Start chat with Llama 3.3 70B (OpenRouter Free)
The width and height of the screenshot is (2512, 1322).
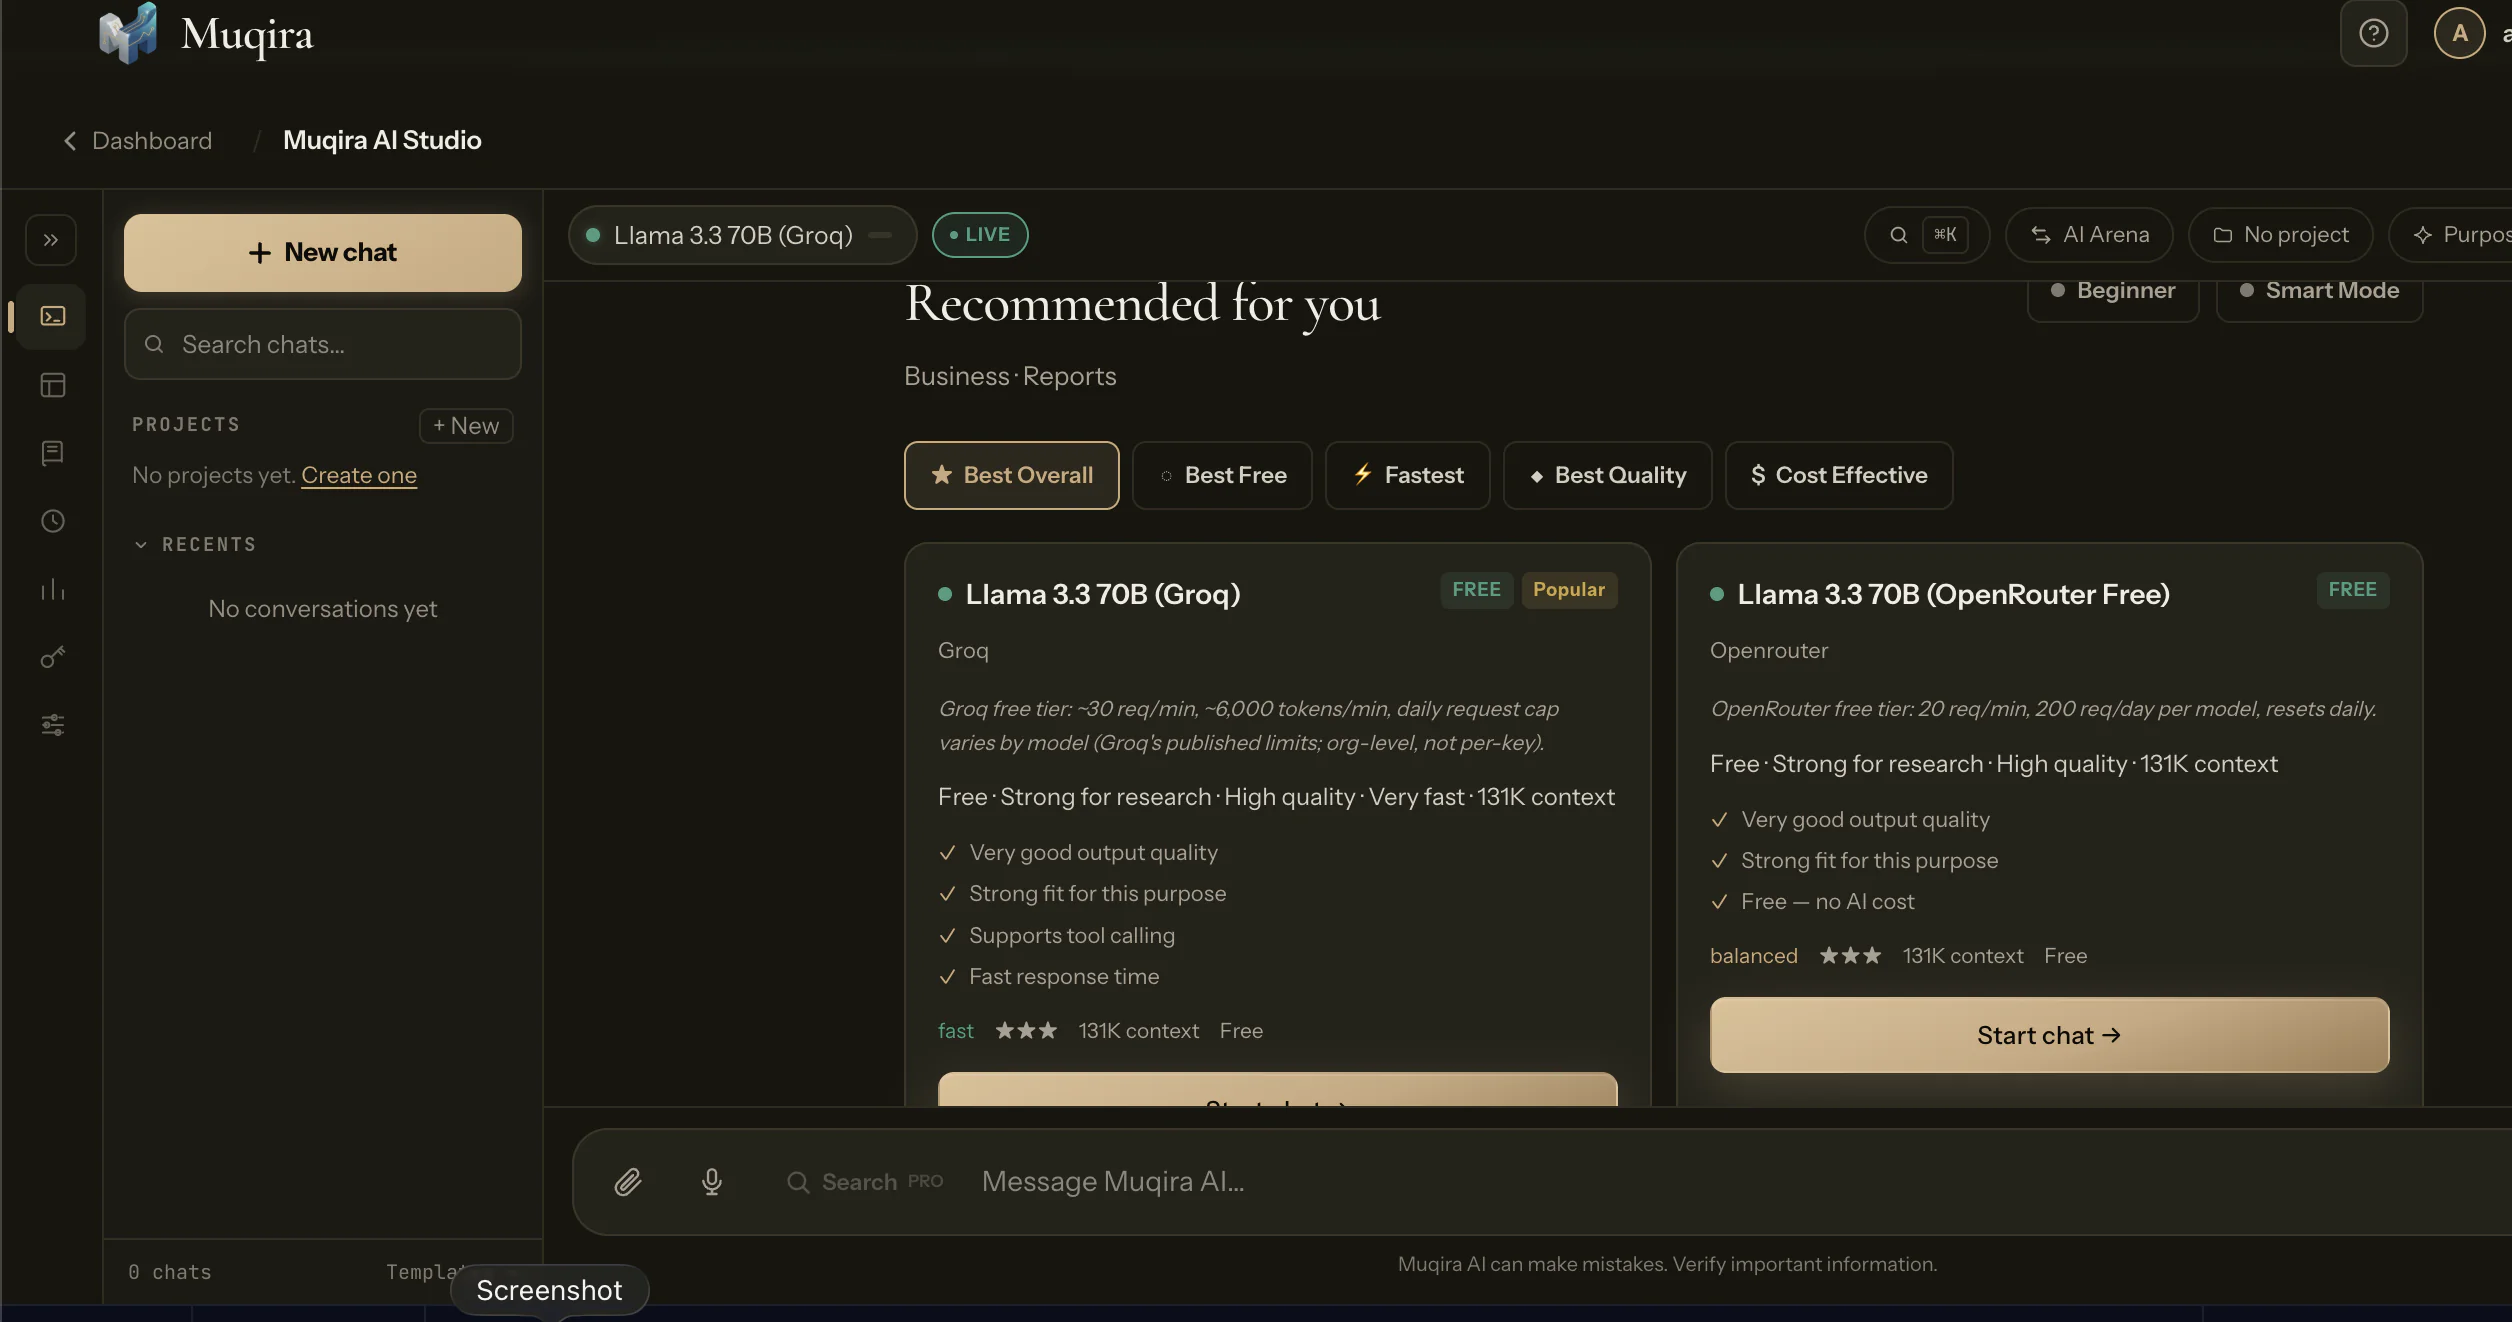tap(2049, 1035)
